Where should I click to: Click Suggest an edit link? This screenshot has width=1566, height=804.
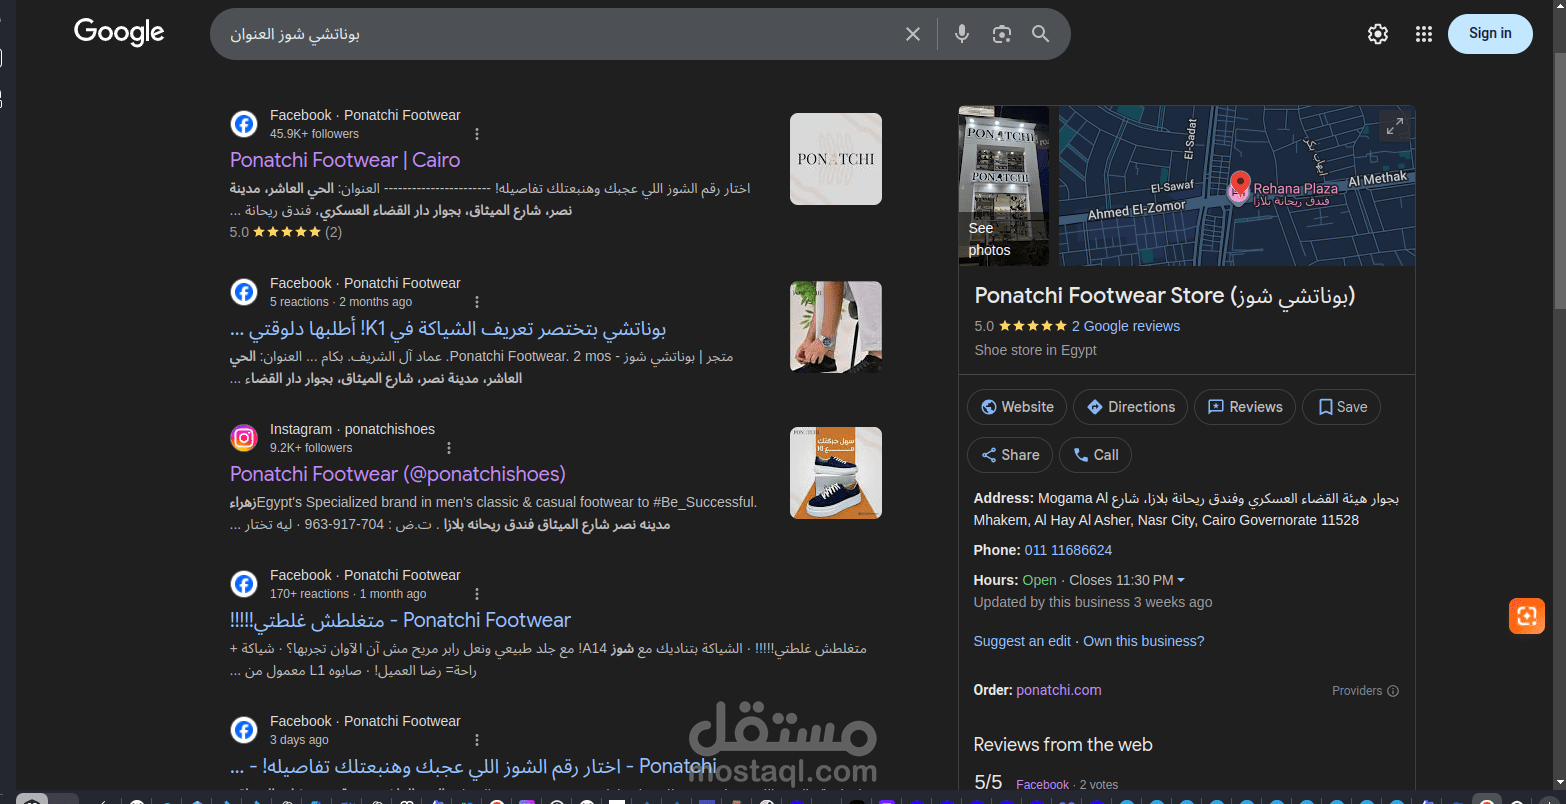(1022, 641)
